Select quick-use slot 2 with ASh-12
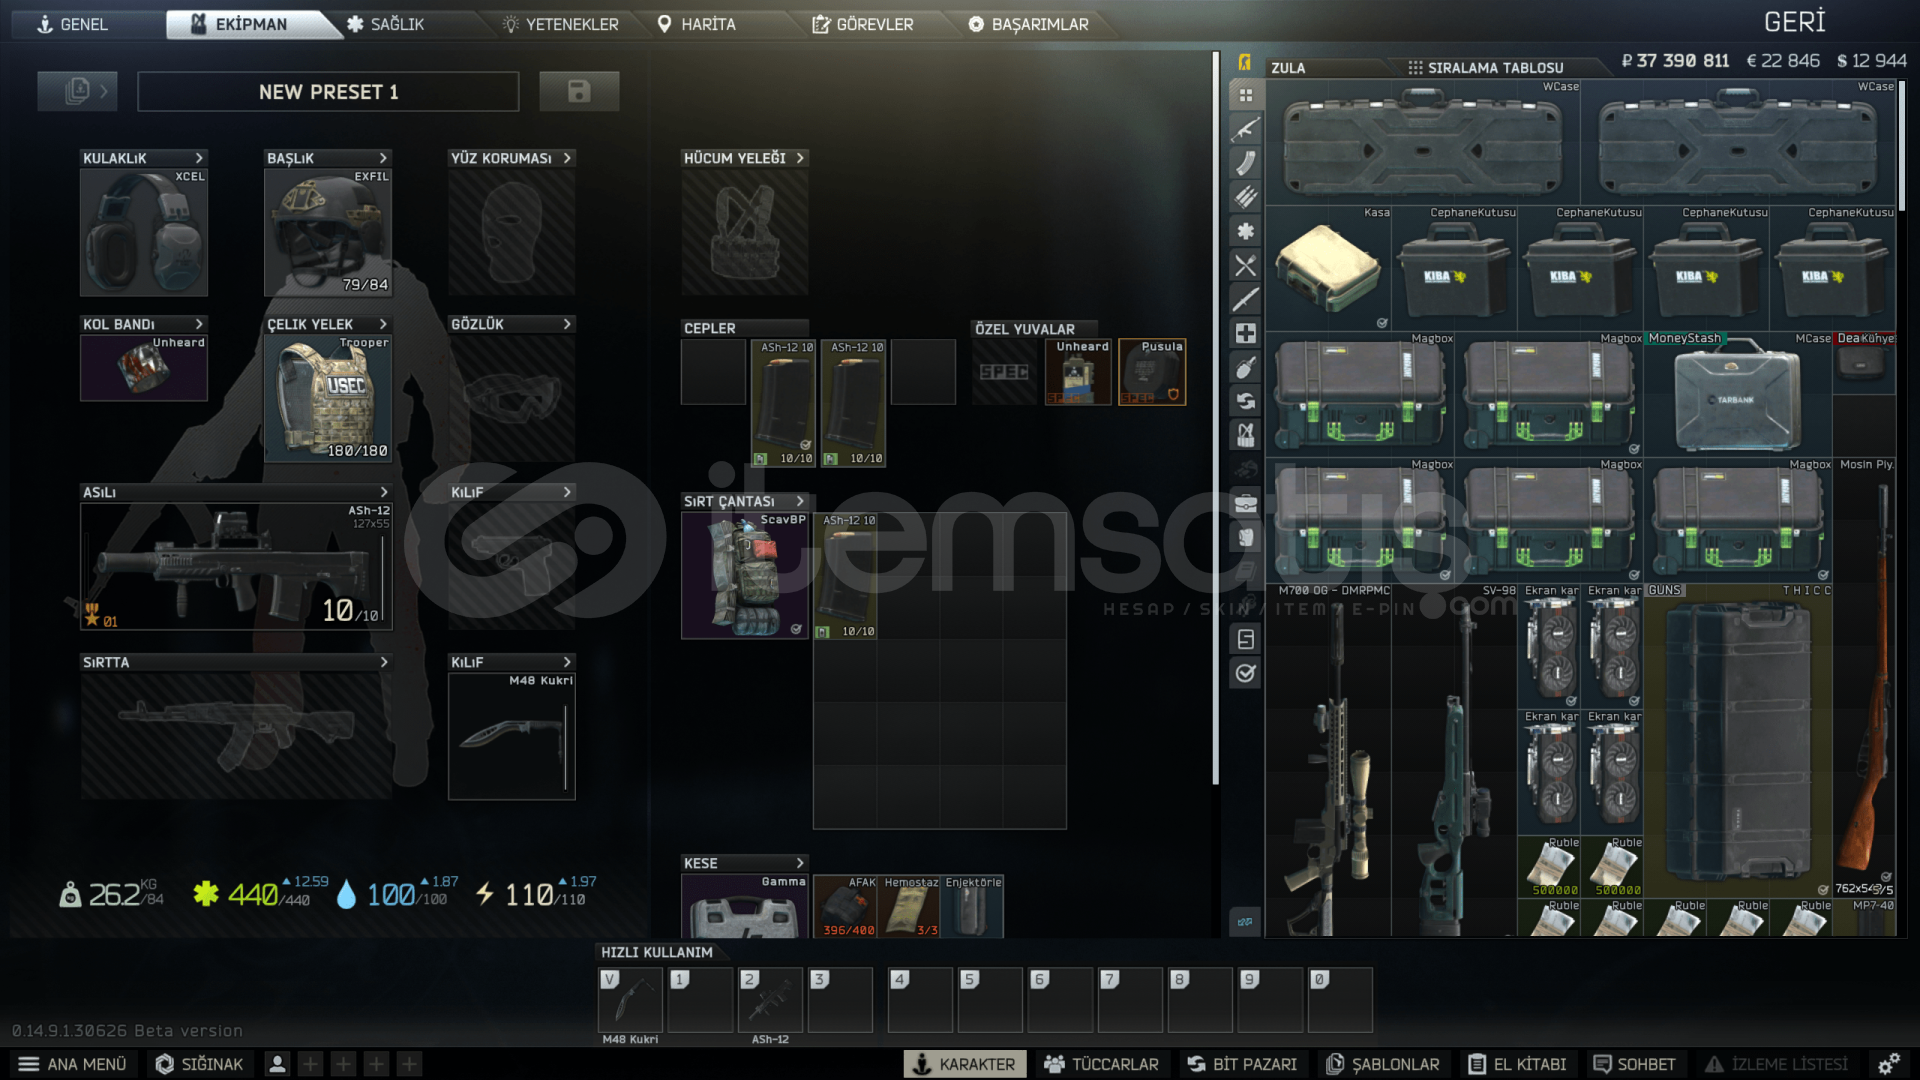 tap(770, 1000)
